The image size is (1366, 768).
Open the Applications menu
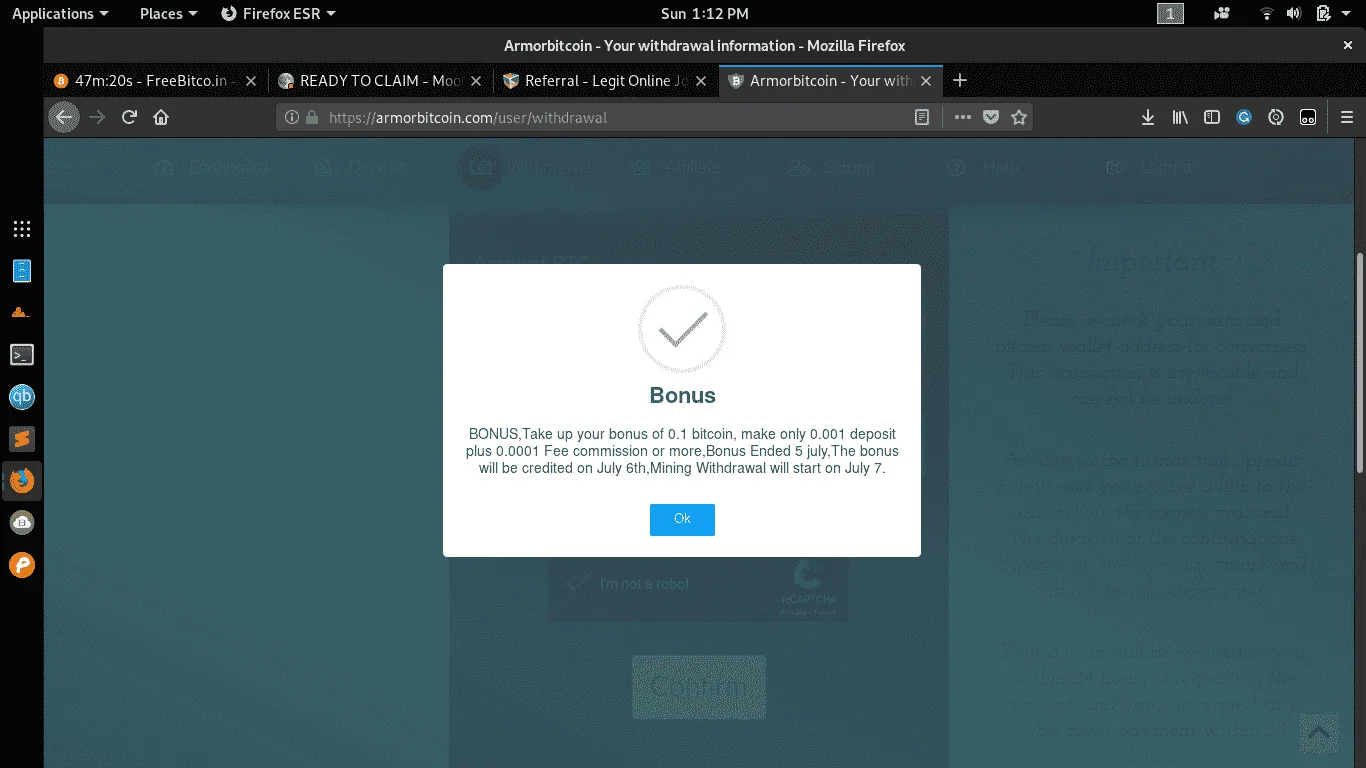[60, 13]
